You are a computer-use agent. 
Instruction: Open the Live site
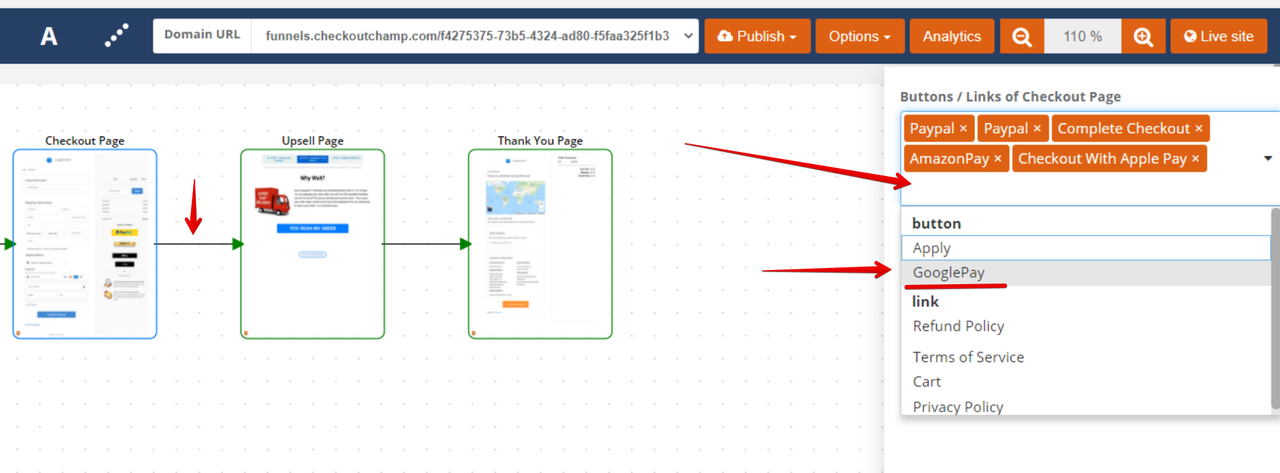coord(1217,37)
